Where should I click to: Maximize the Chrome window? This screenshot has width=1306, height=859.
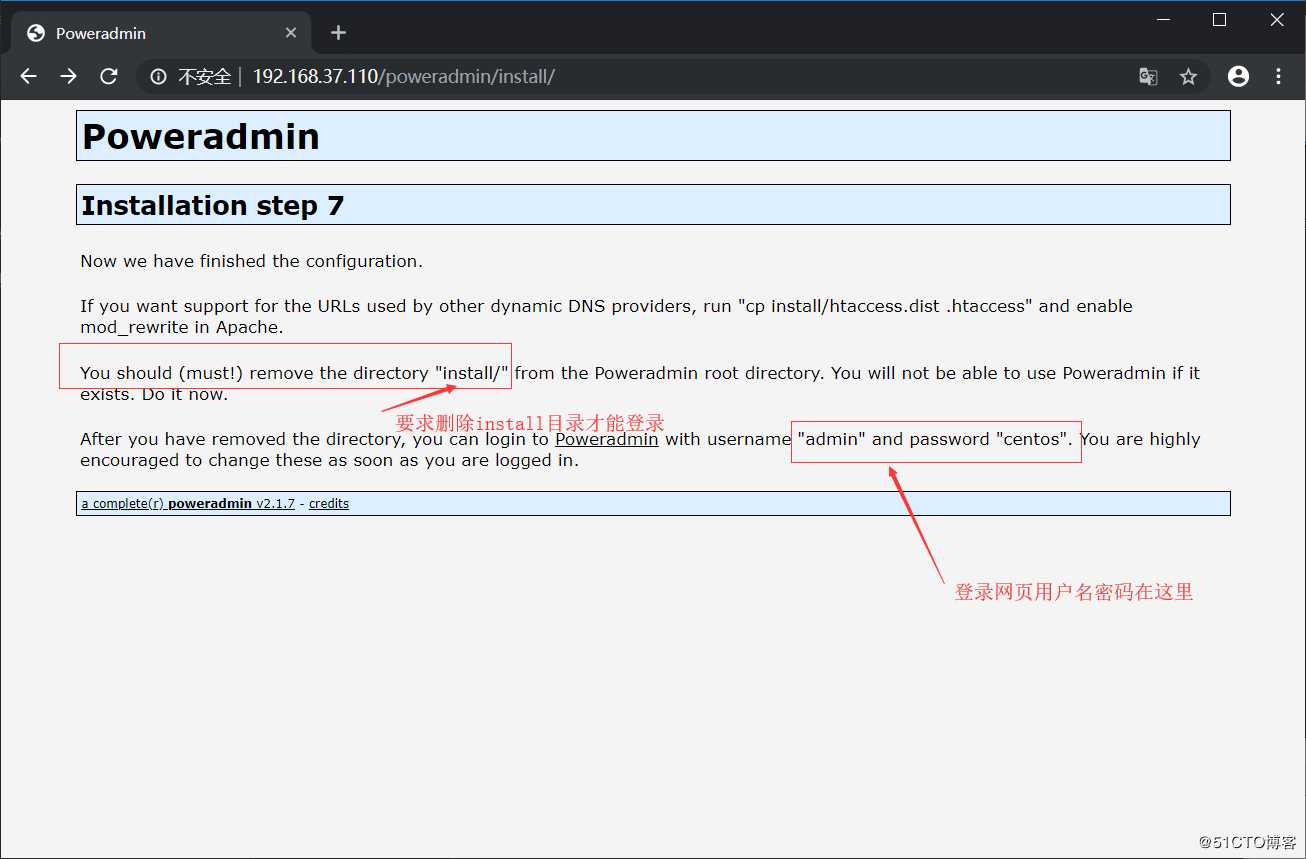(1219, 20)
